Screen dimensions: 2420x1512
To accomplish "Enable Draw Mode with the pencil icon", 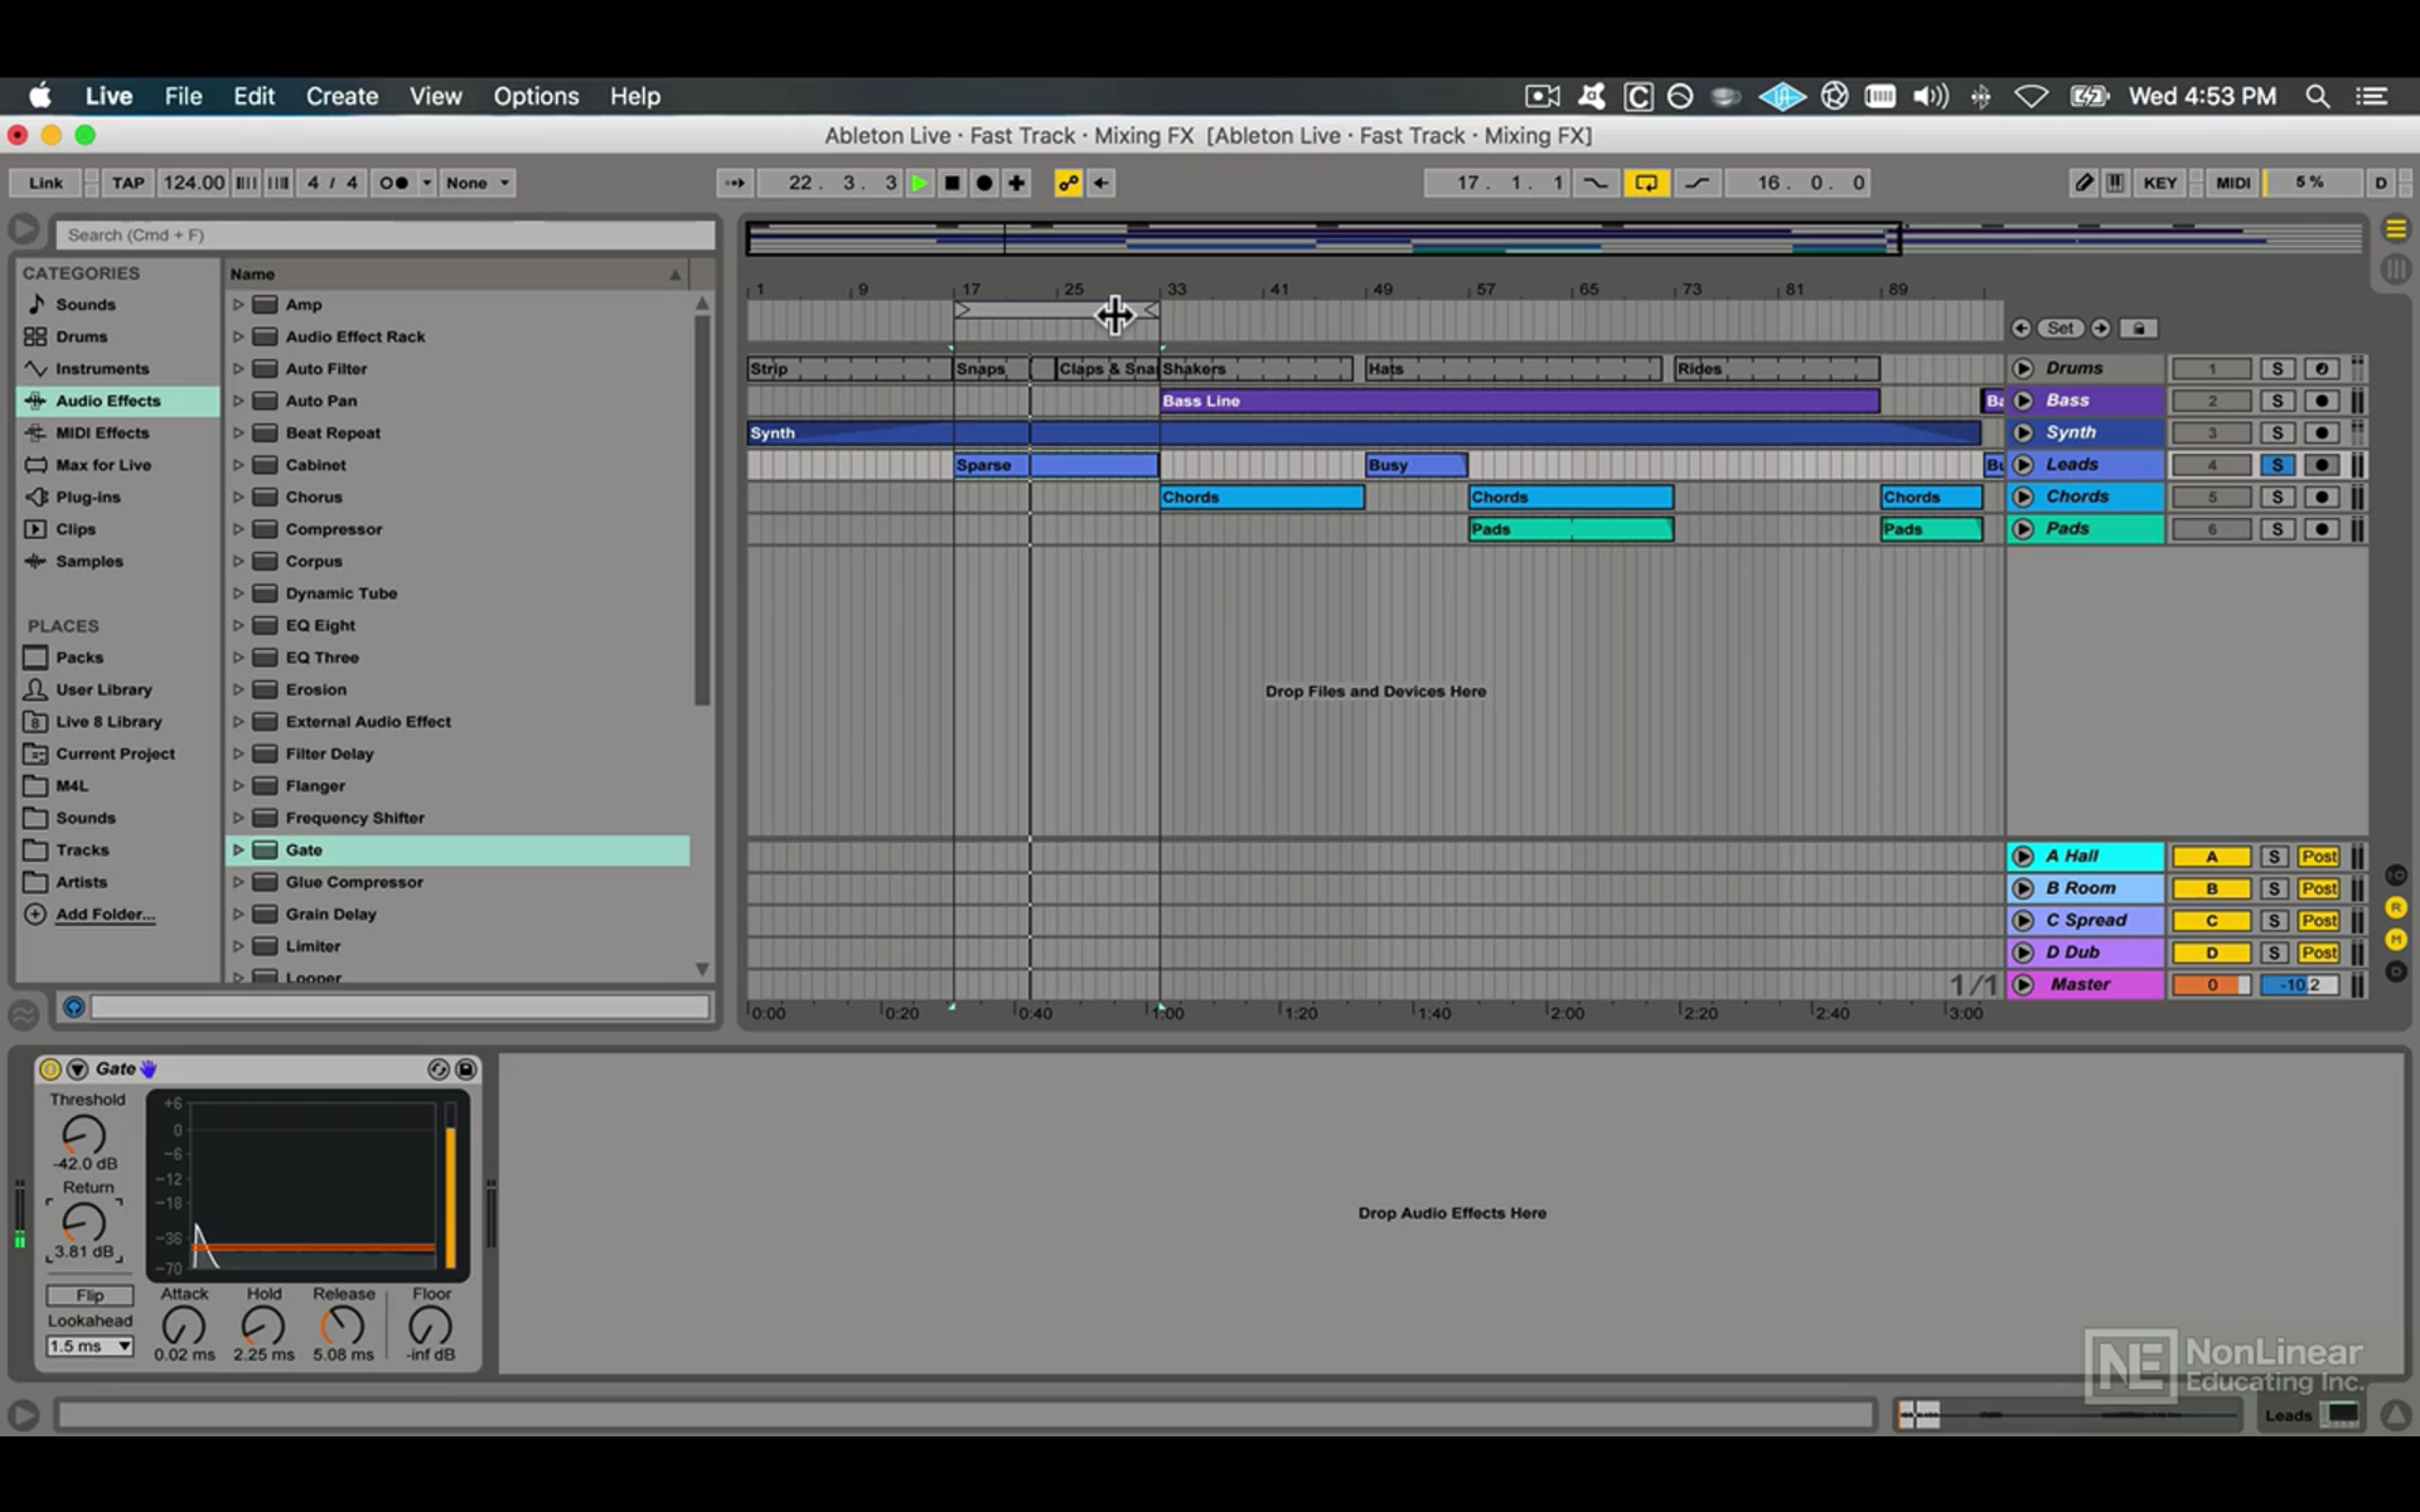I will pyautogui.click(x=2085, y=182).
